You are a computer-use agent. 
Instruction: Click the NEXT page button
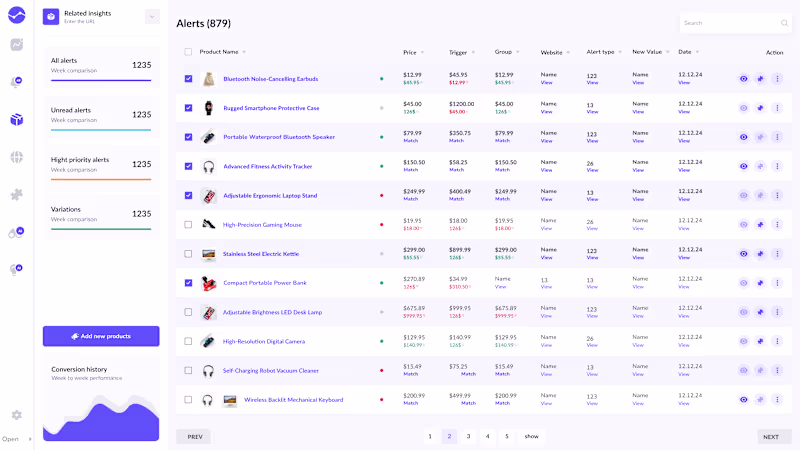(773, 437)
